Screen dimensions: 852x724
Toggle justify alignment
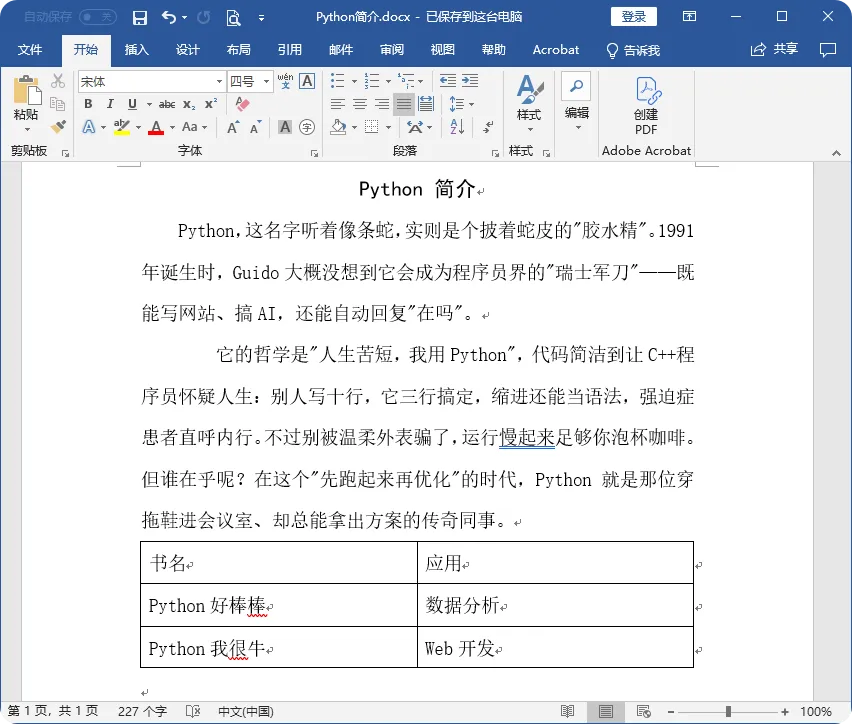pyautogui.click(x=404, y=104)
